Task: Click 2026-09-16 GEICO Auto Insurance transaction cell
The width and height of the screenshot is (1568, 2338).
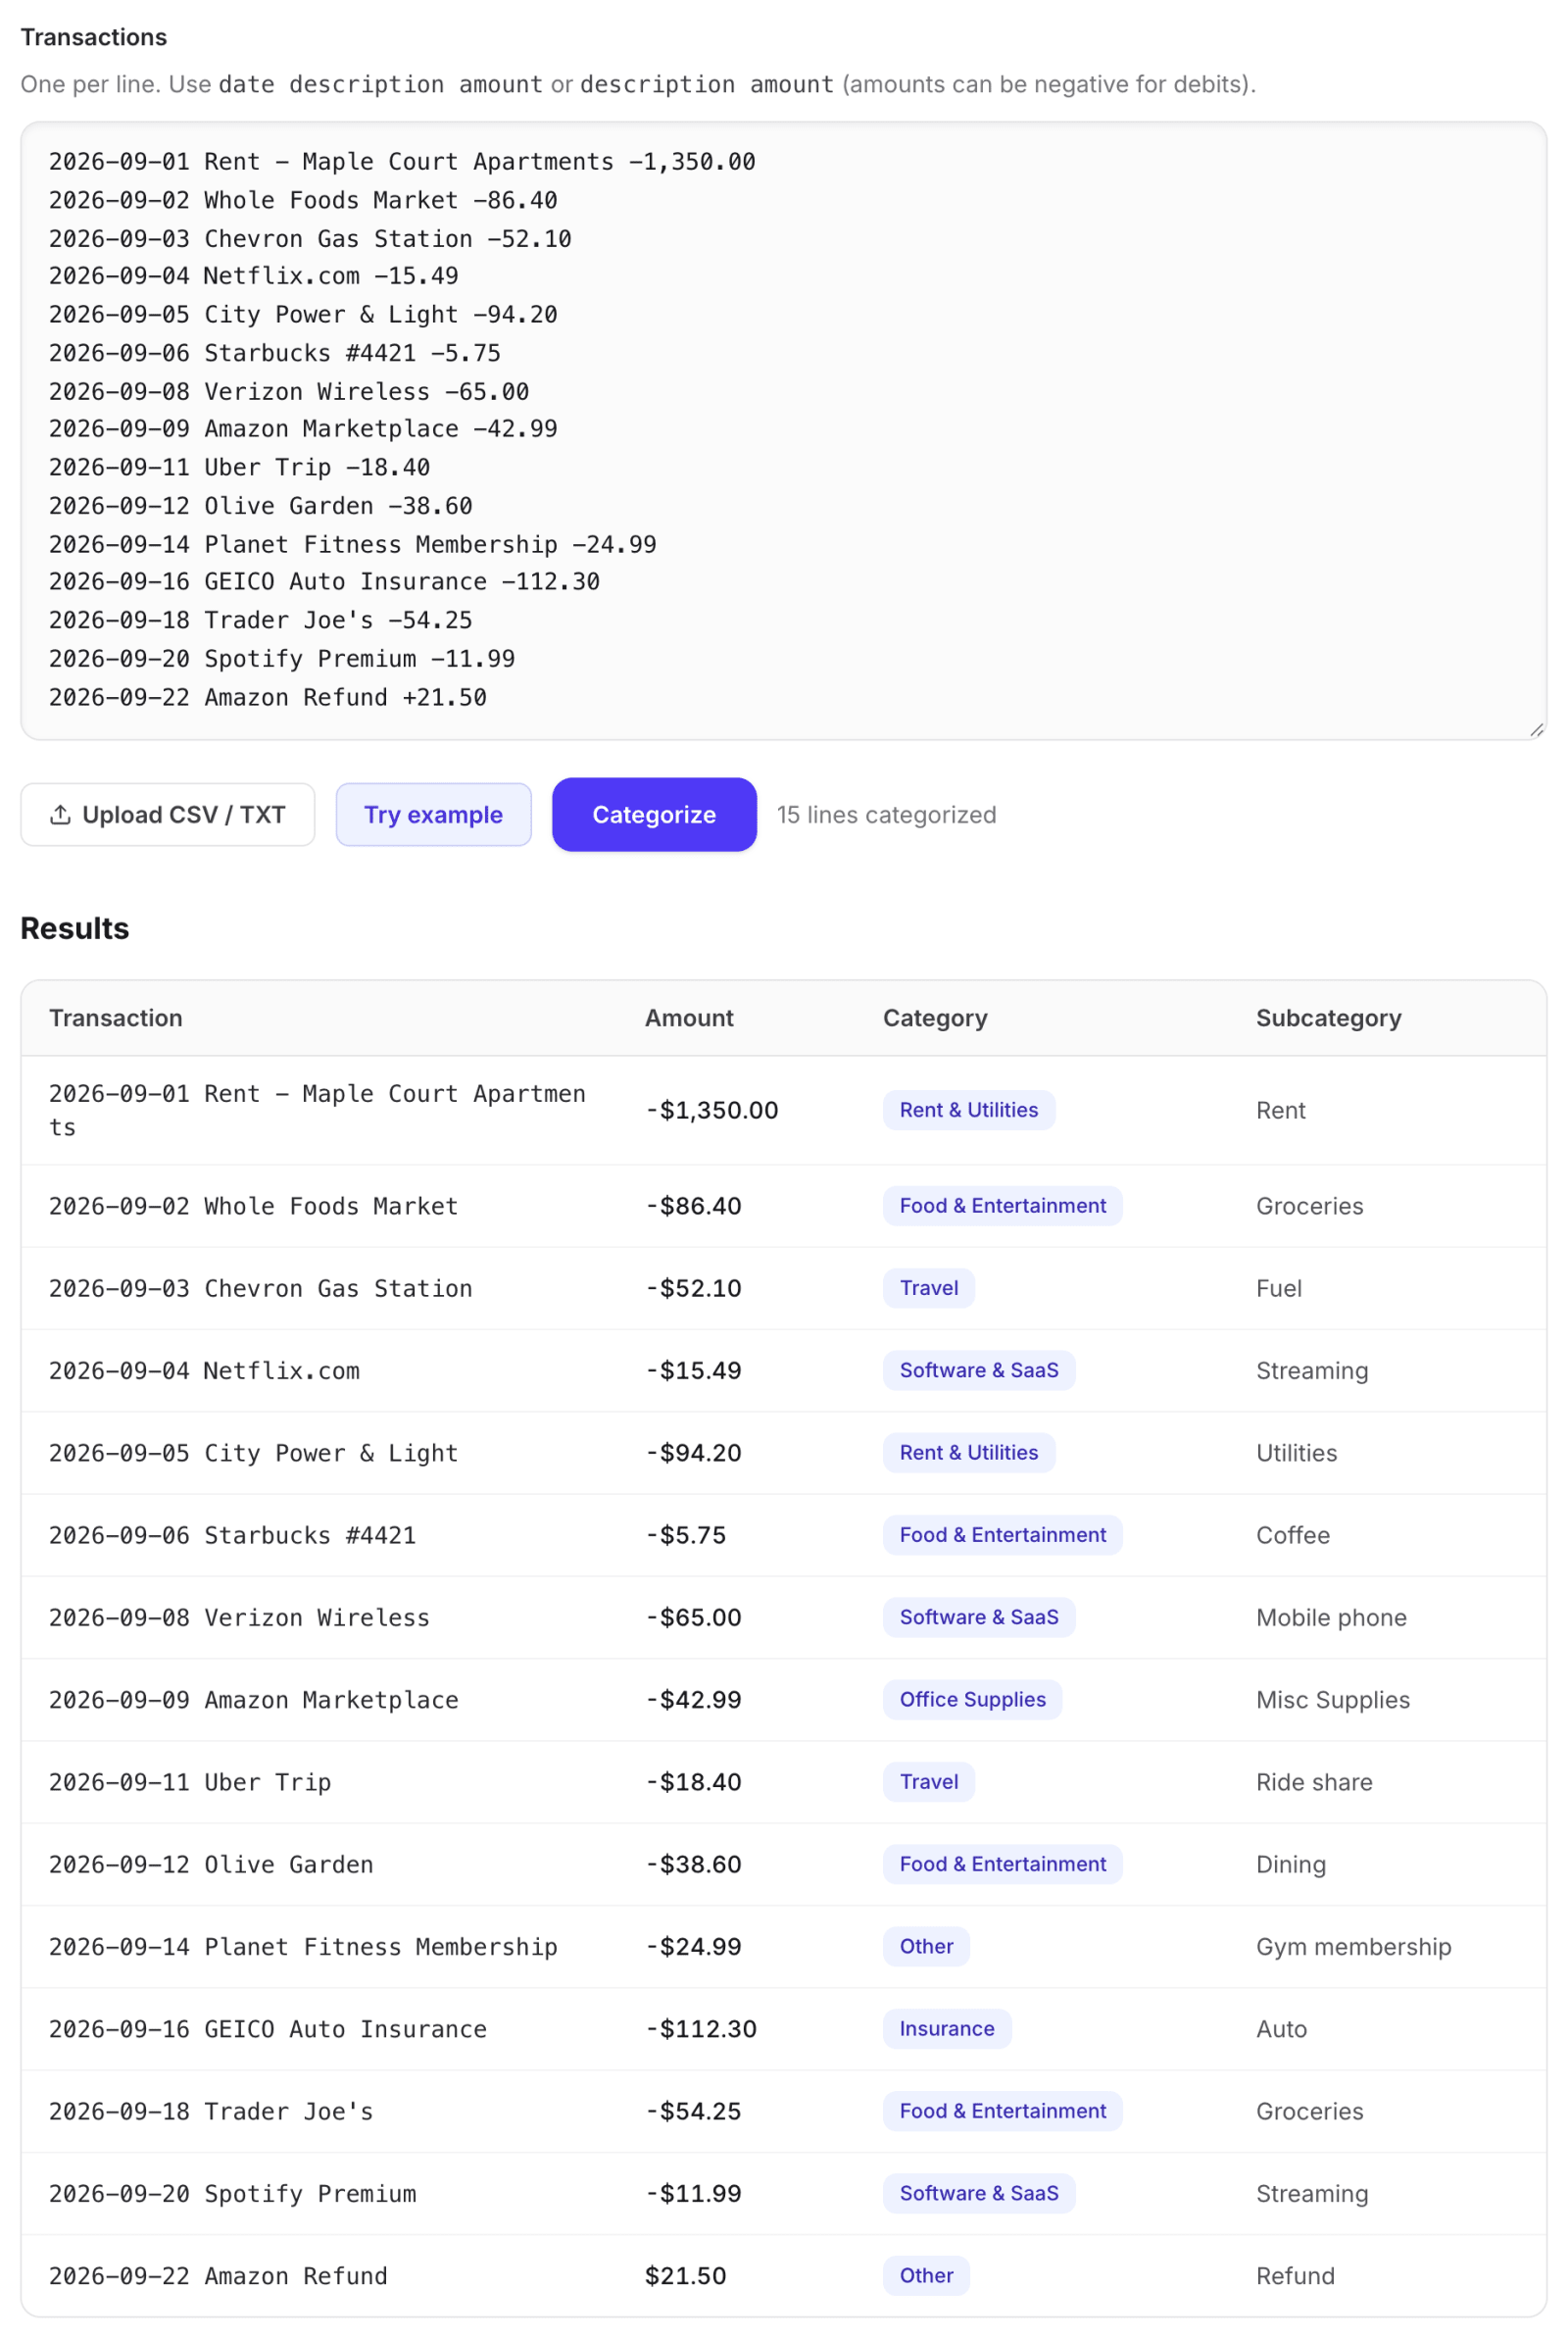Action: pos(268,2029)
